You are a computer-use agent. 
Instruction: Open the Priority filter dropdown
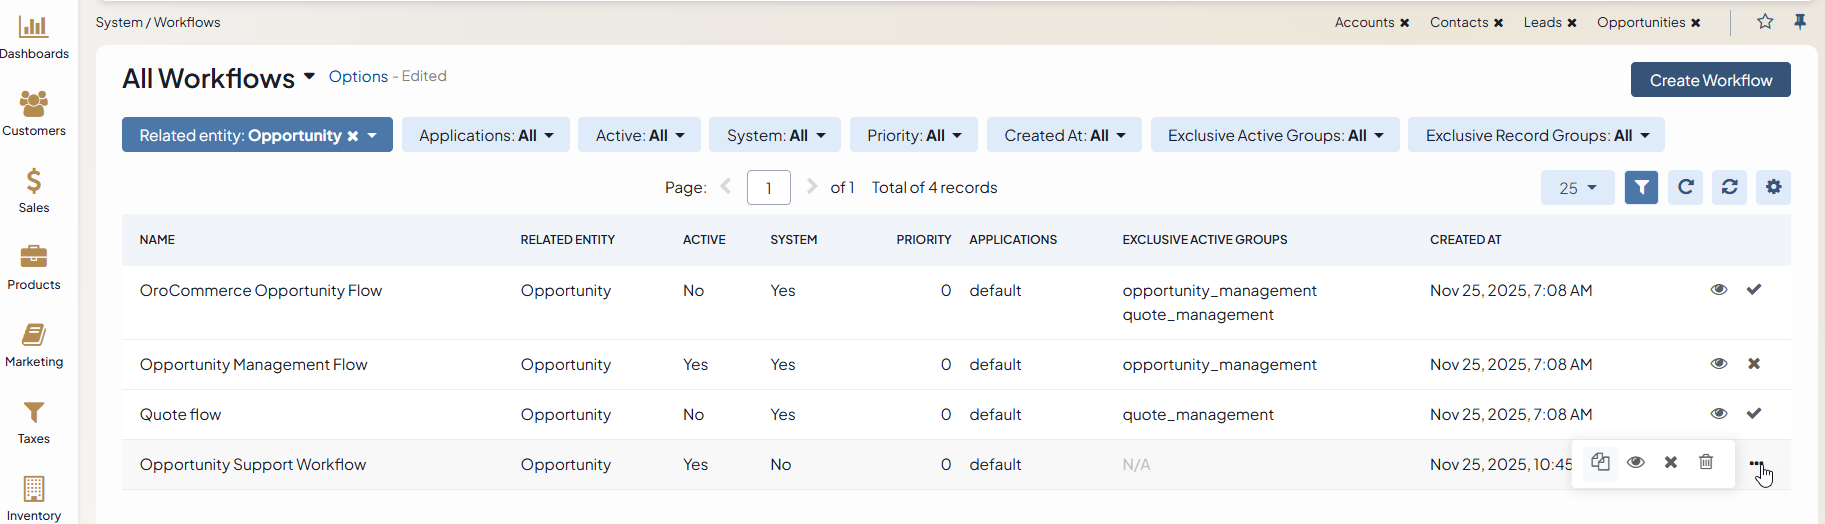[913, 135]
